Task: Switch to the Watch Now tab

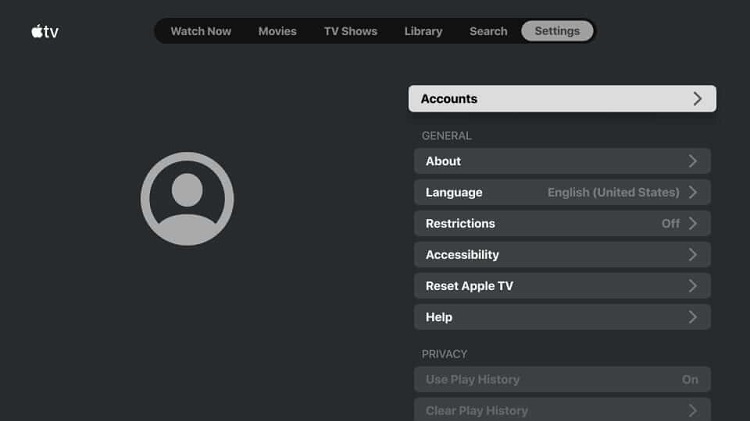Action: click(201, 31)
